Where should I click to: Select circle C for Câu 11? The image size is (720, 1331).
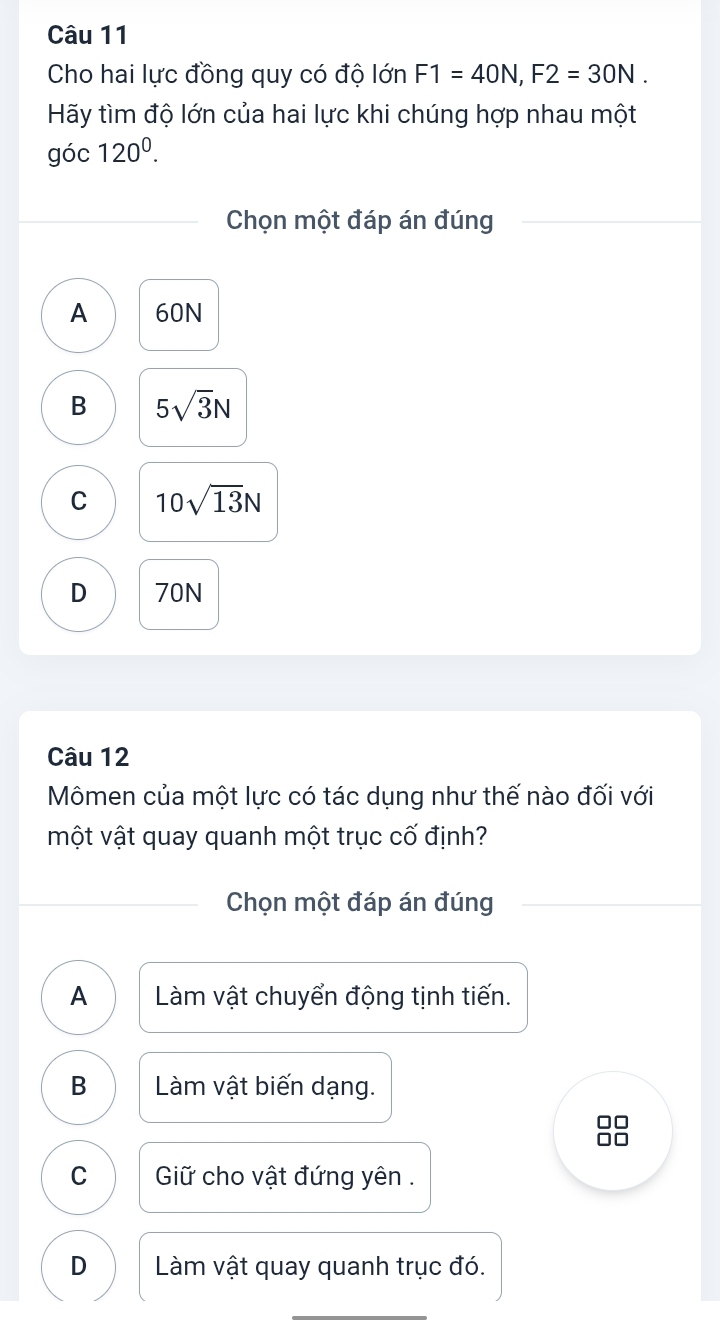point(79,502)
